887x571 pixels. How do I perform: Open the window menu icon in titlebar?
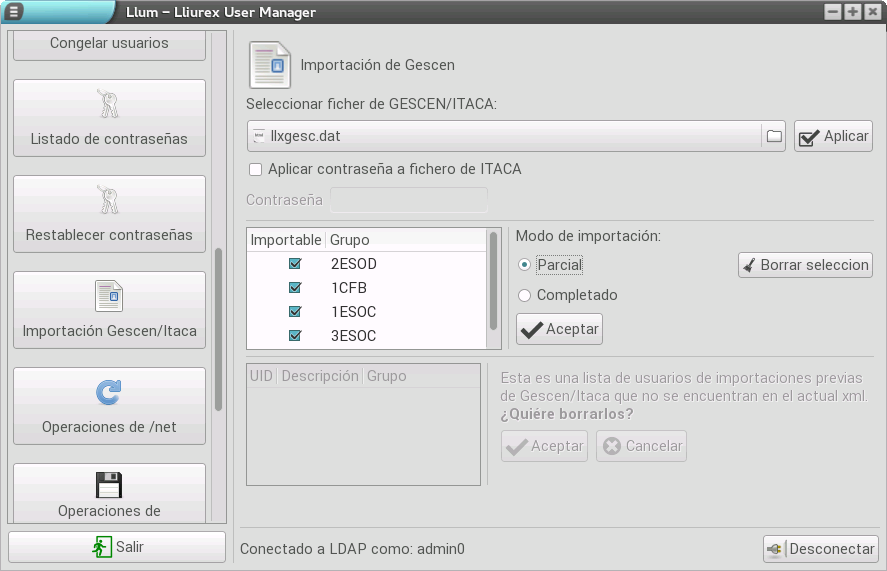(x=14, y=12)
